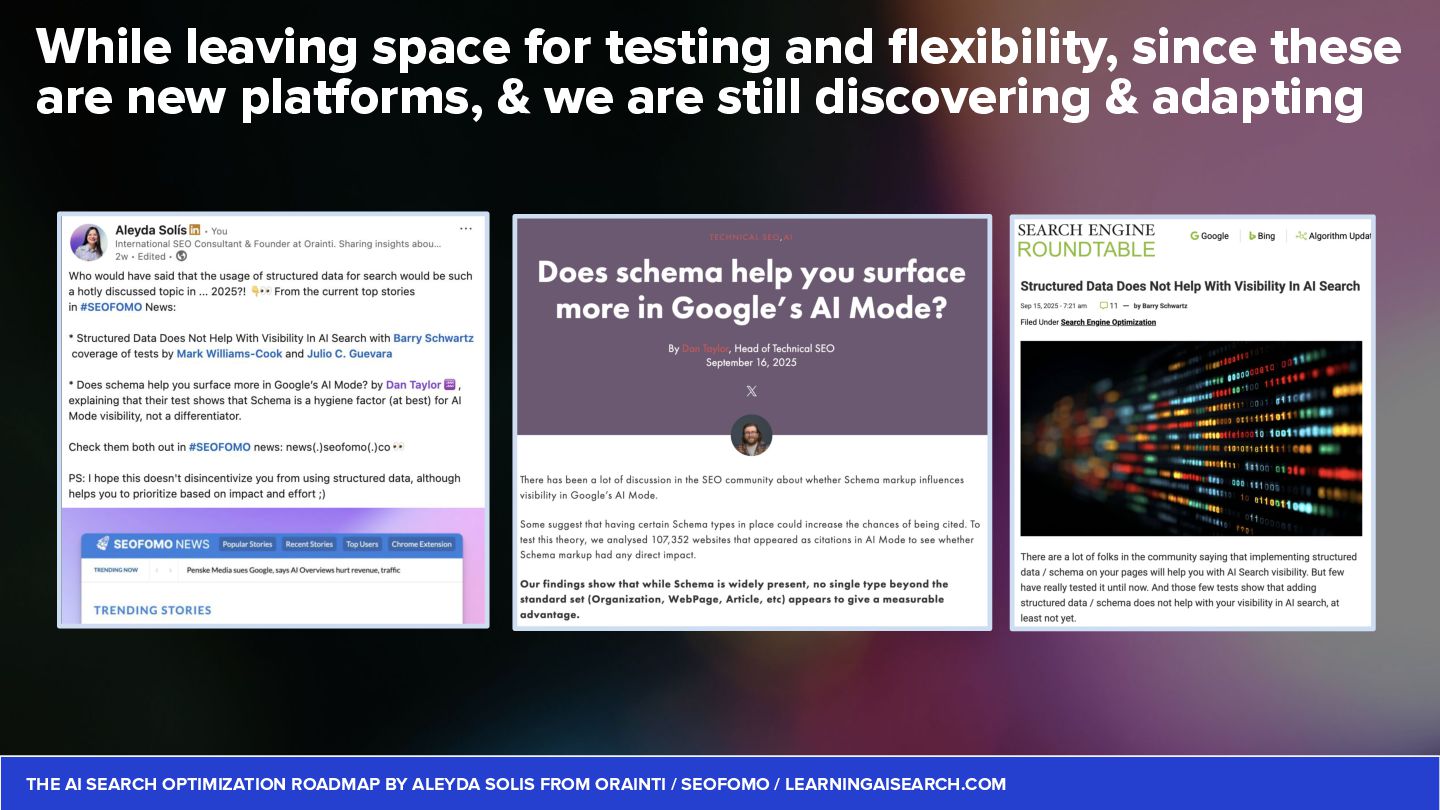Click 'Does schema help you surface more' headline
The width and height of the screenshot is (1440, 810).
coord(751,290)
